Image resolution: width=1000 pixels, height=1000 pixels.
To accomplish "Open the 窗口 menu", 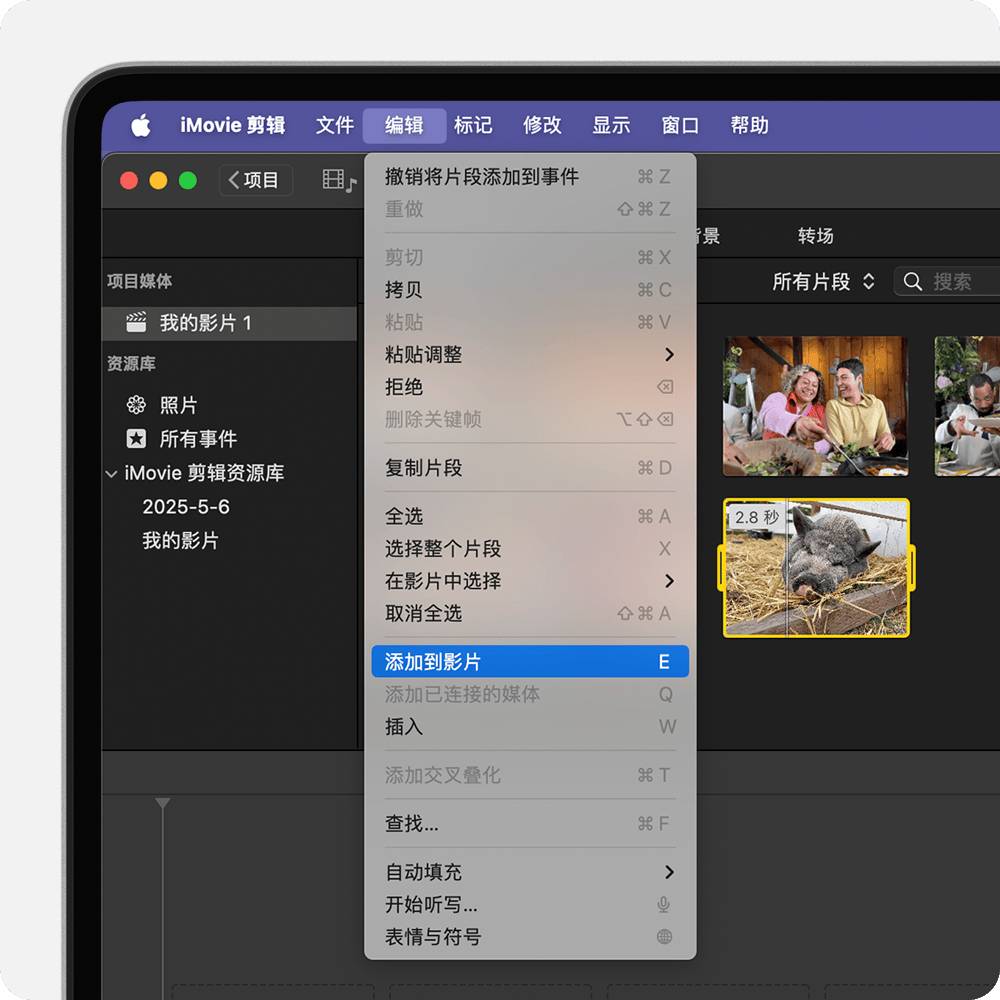I will 680,125.
